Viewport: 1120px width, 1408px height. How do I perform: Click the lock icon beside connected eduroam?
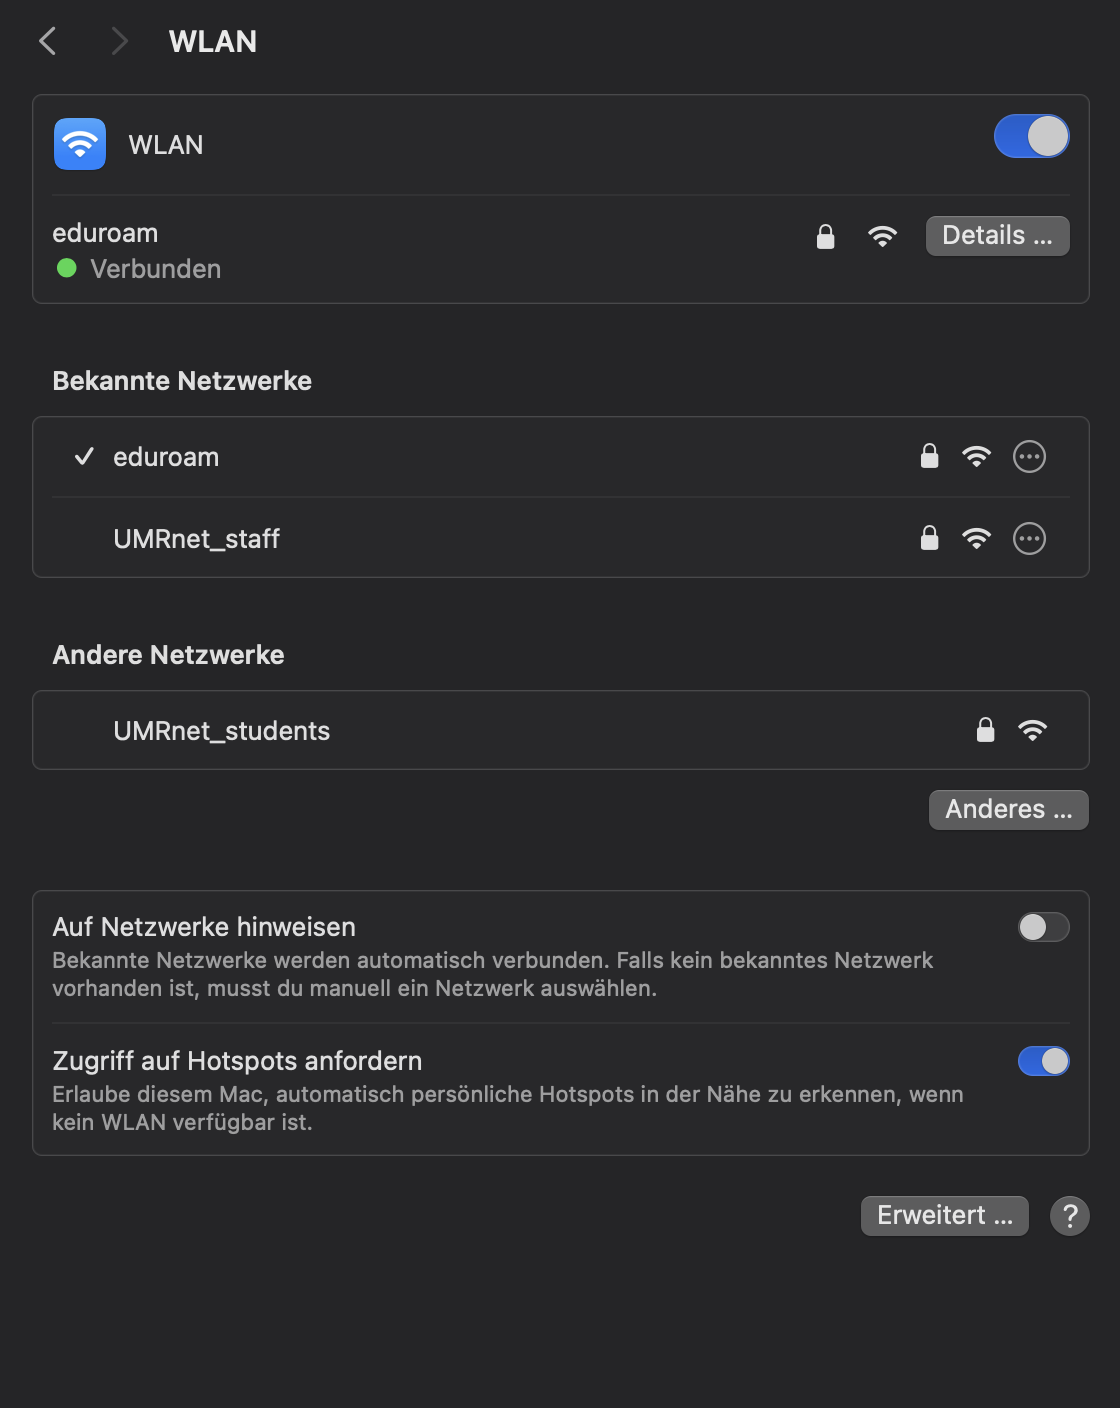825,236
